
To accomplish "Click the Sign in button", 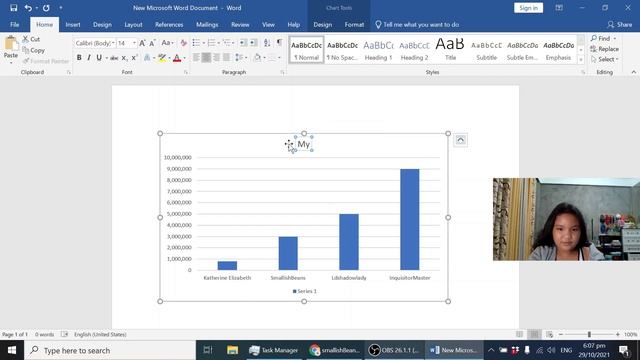I will tap(528, 8).
